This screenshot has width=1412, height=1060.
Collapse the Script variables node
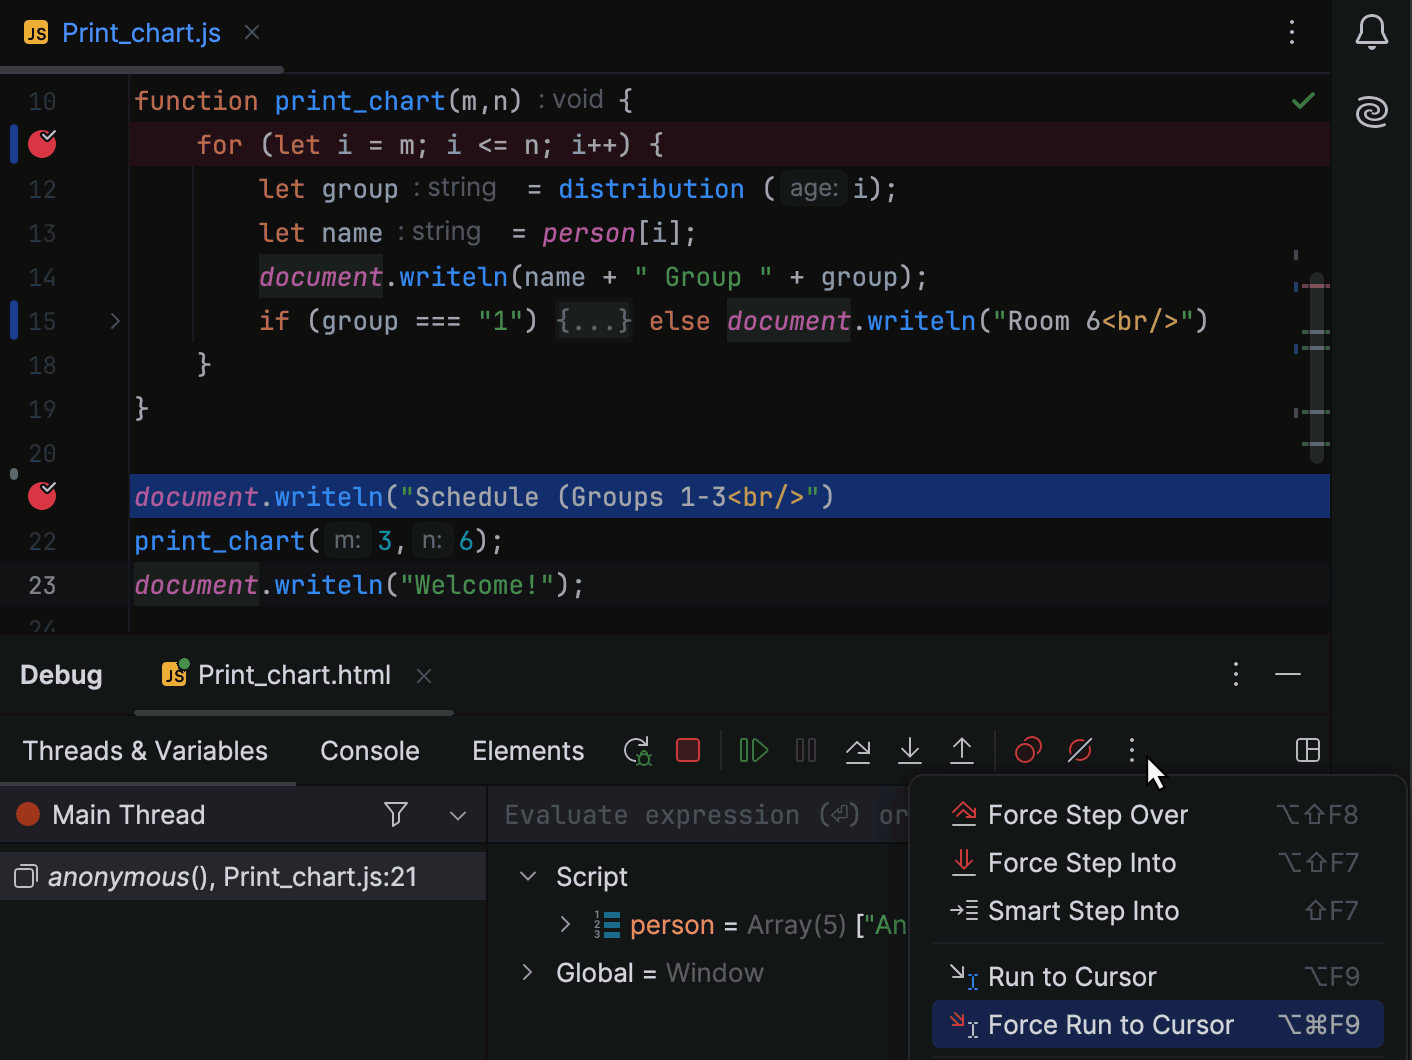[x=528, y=877]
